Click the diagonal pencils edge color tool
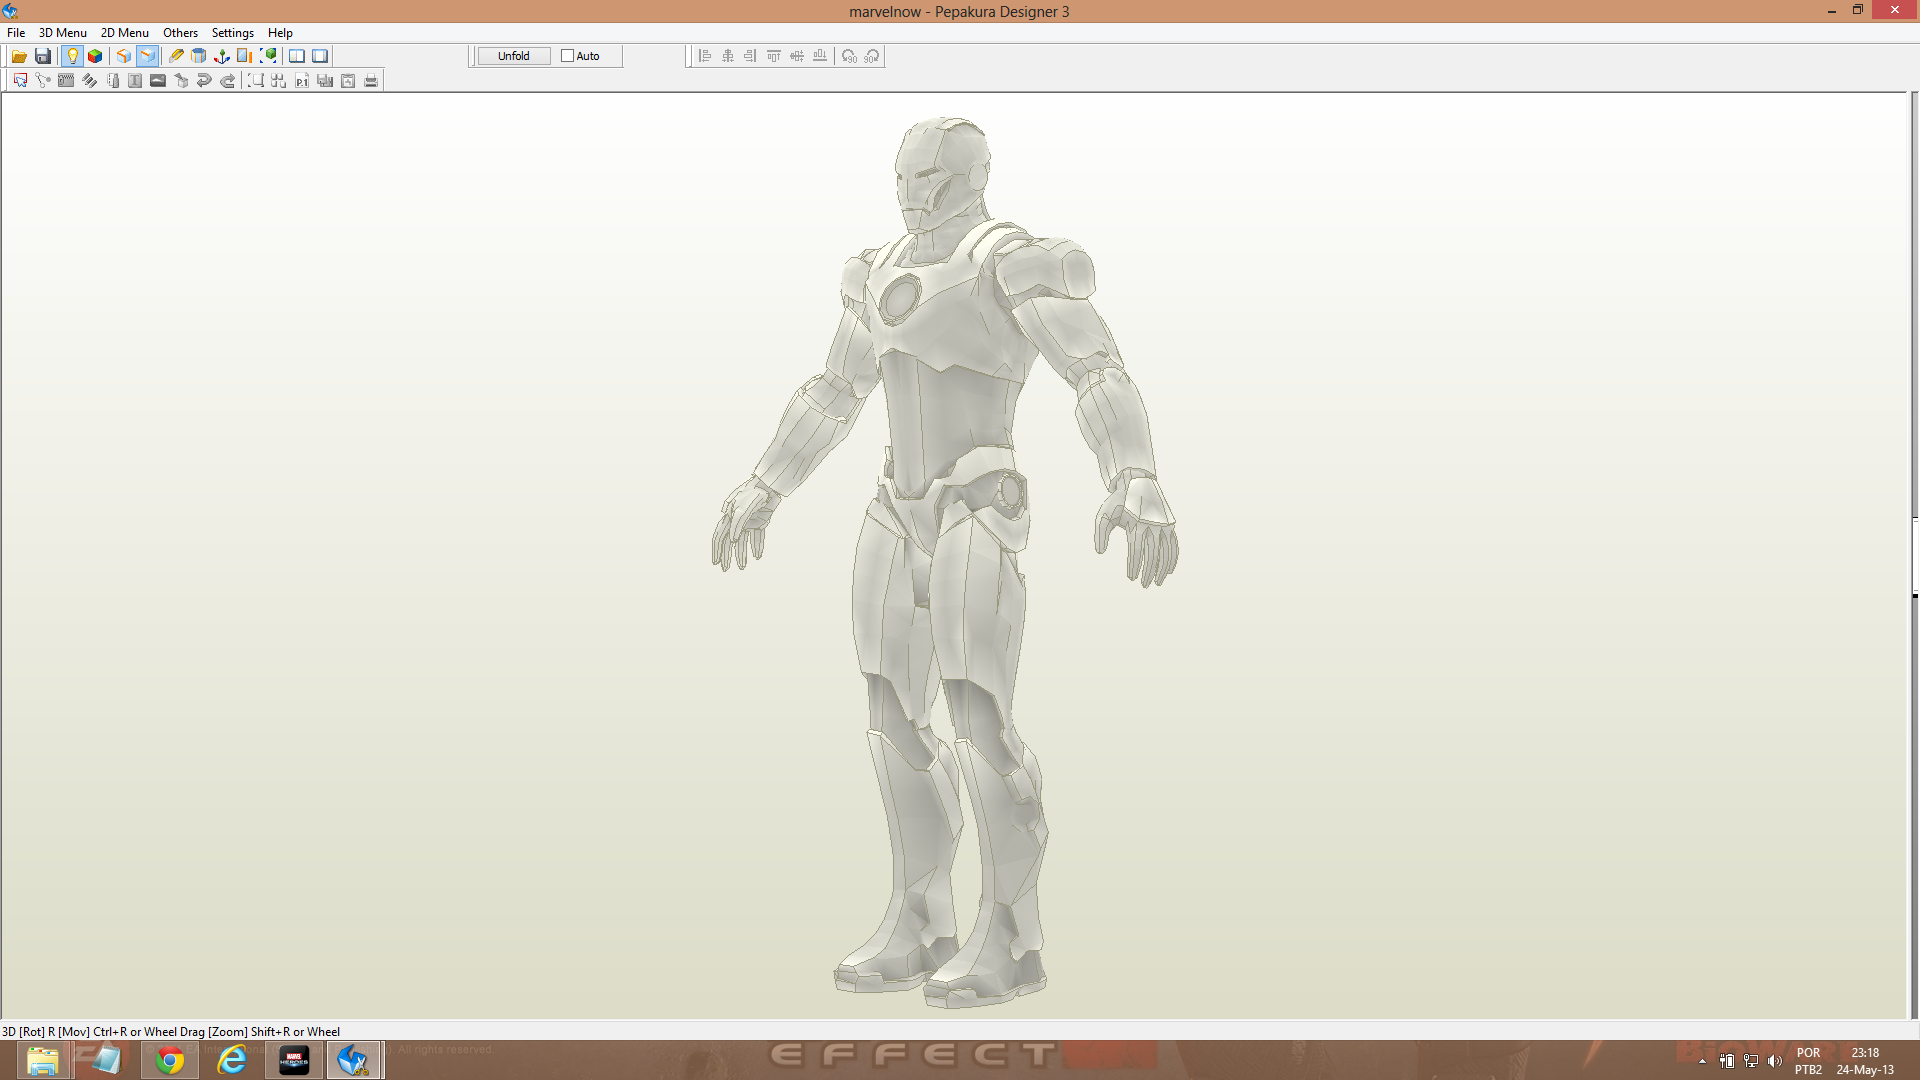Screen dimensions: 1920x1080 pos(89,81)
